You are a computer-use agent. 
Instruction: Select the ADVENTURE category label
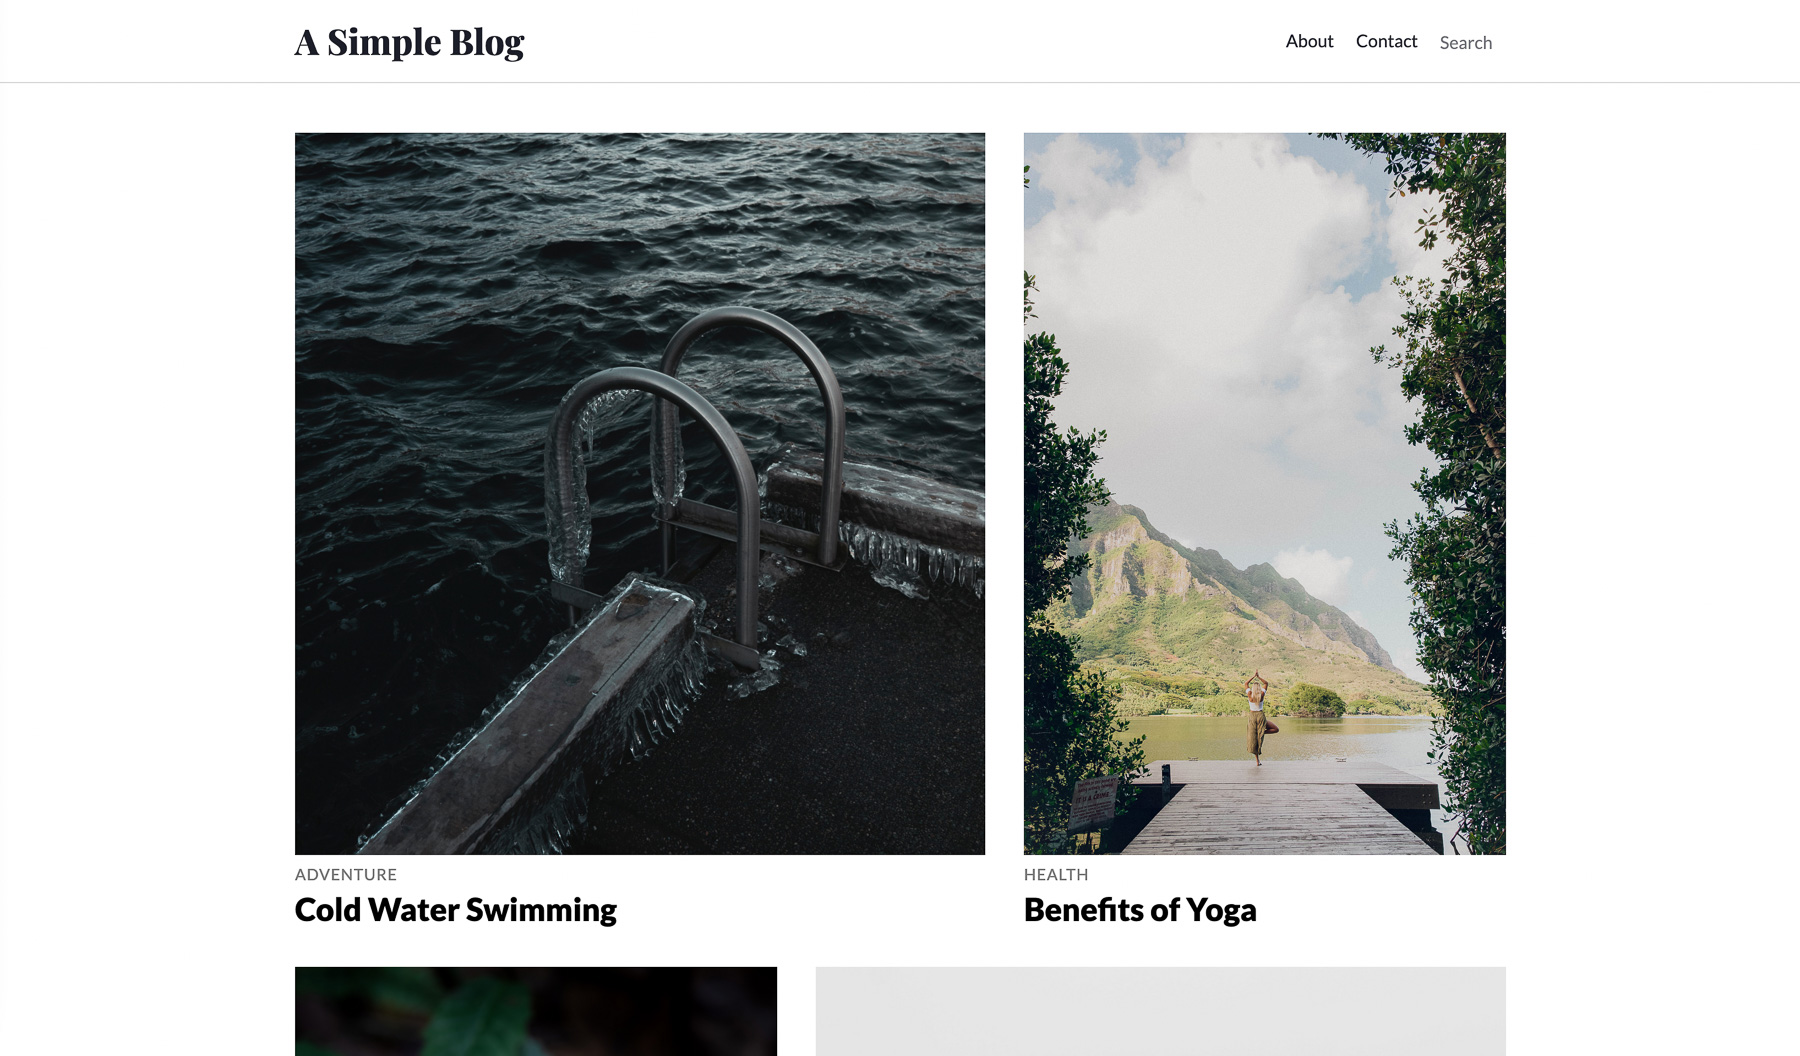click(345, 874)
